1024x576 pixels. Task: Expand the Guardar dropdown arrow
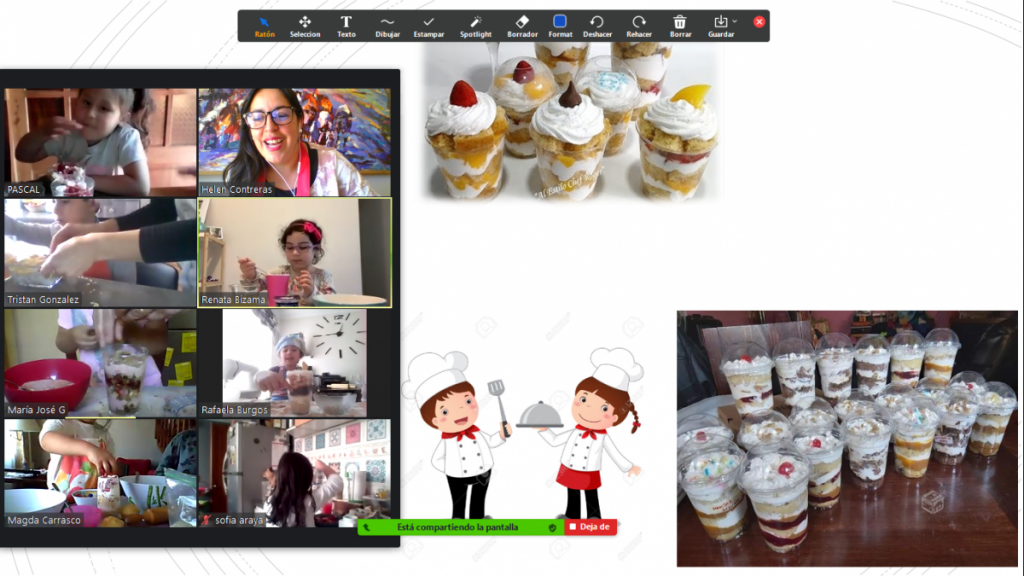click(735, 21)
